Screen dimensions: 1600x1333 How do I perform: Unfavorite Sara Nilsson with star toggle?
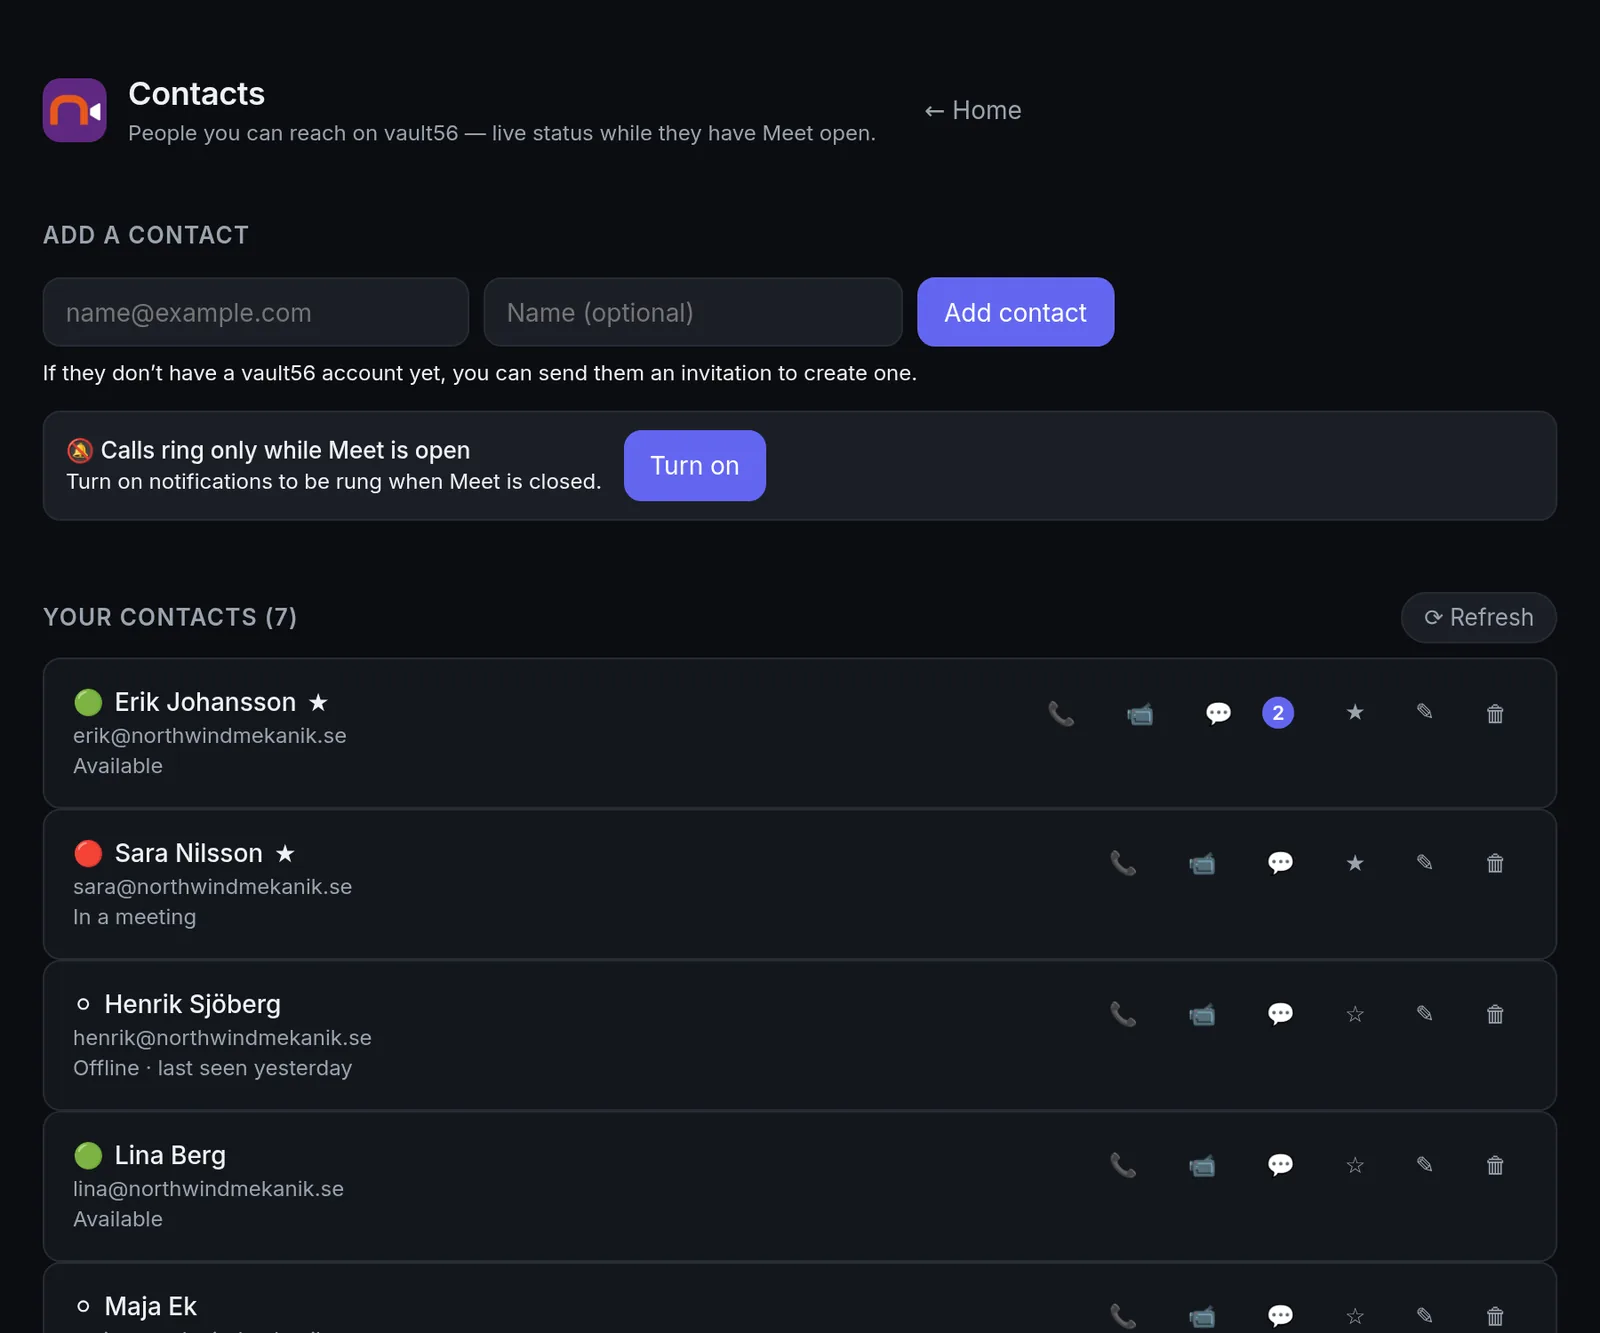click(1355, 863)
